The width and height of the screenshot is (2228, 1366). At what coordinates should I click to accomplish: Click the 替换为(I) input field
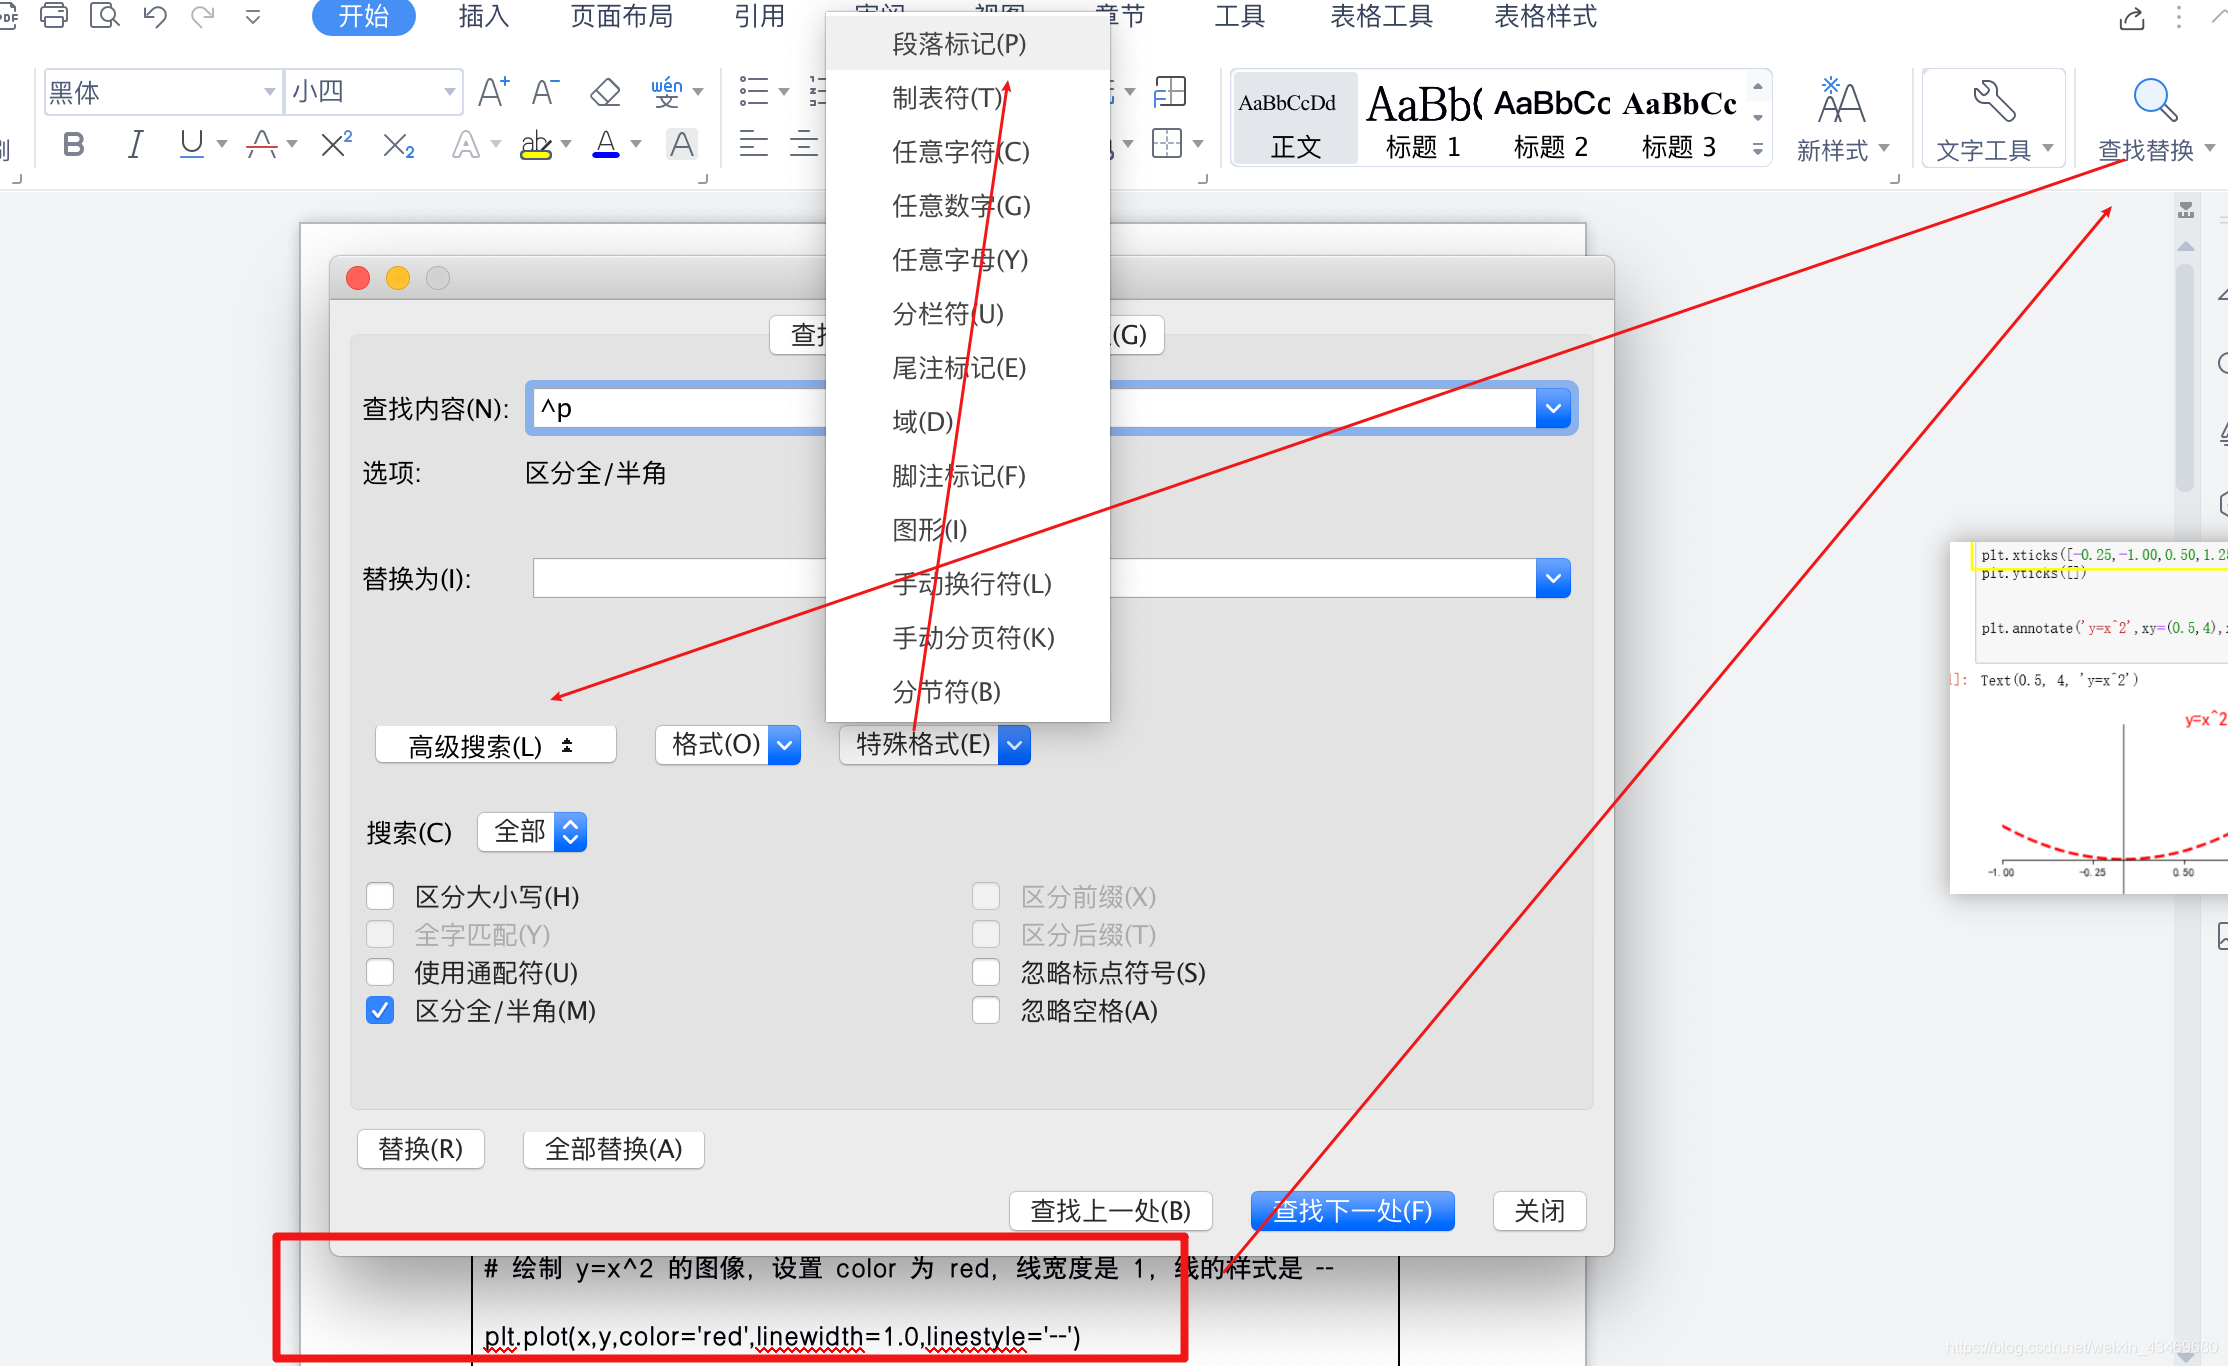[x=1034, y=578]
